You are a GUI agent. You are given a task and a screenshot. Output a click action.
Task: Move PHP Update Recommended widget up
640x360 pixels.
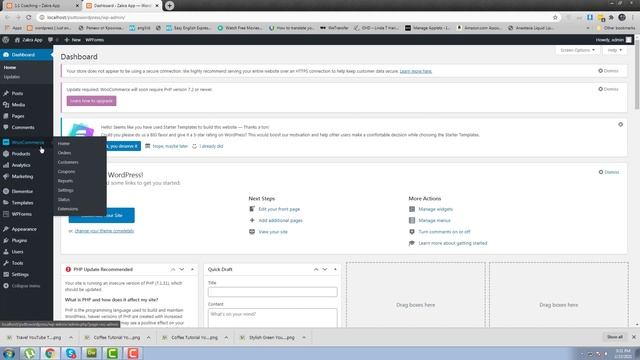click(173, 269)
